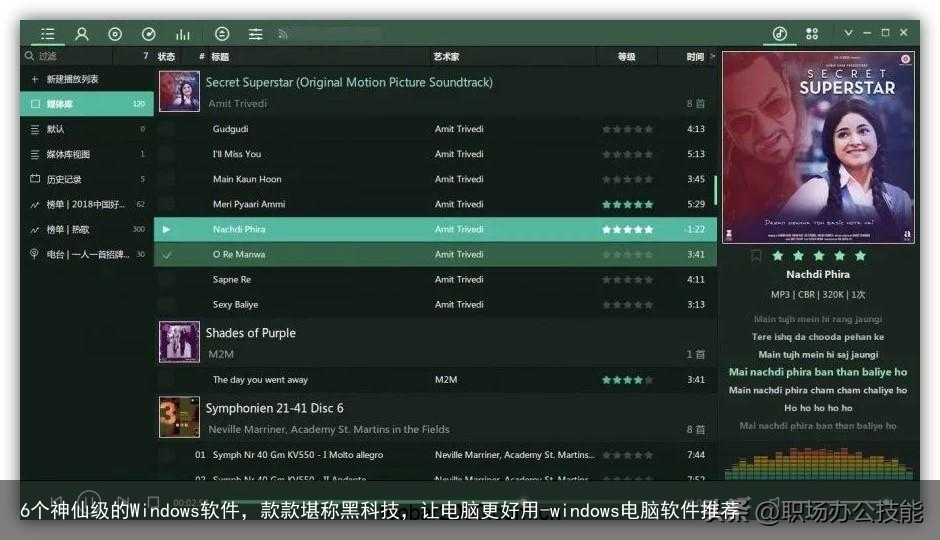Image resolution: width=940 pixels, height=540 pixels.
Task: Click the spectrum visualizer under lyrics
Action: click(x=818, y=463)
